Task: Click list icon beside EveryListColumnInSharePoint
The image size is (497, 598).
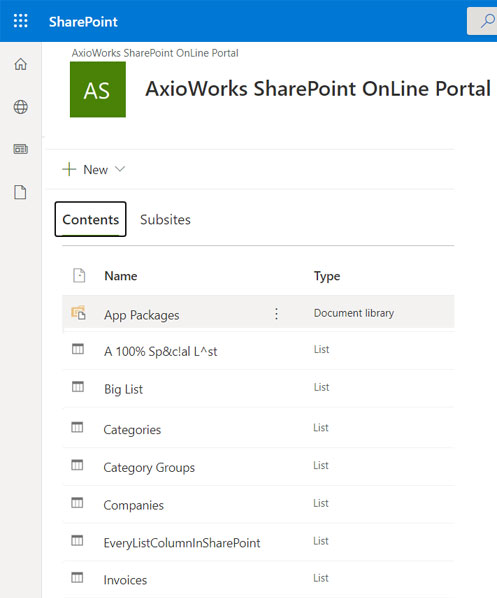Action: [x=77, y=540]
